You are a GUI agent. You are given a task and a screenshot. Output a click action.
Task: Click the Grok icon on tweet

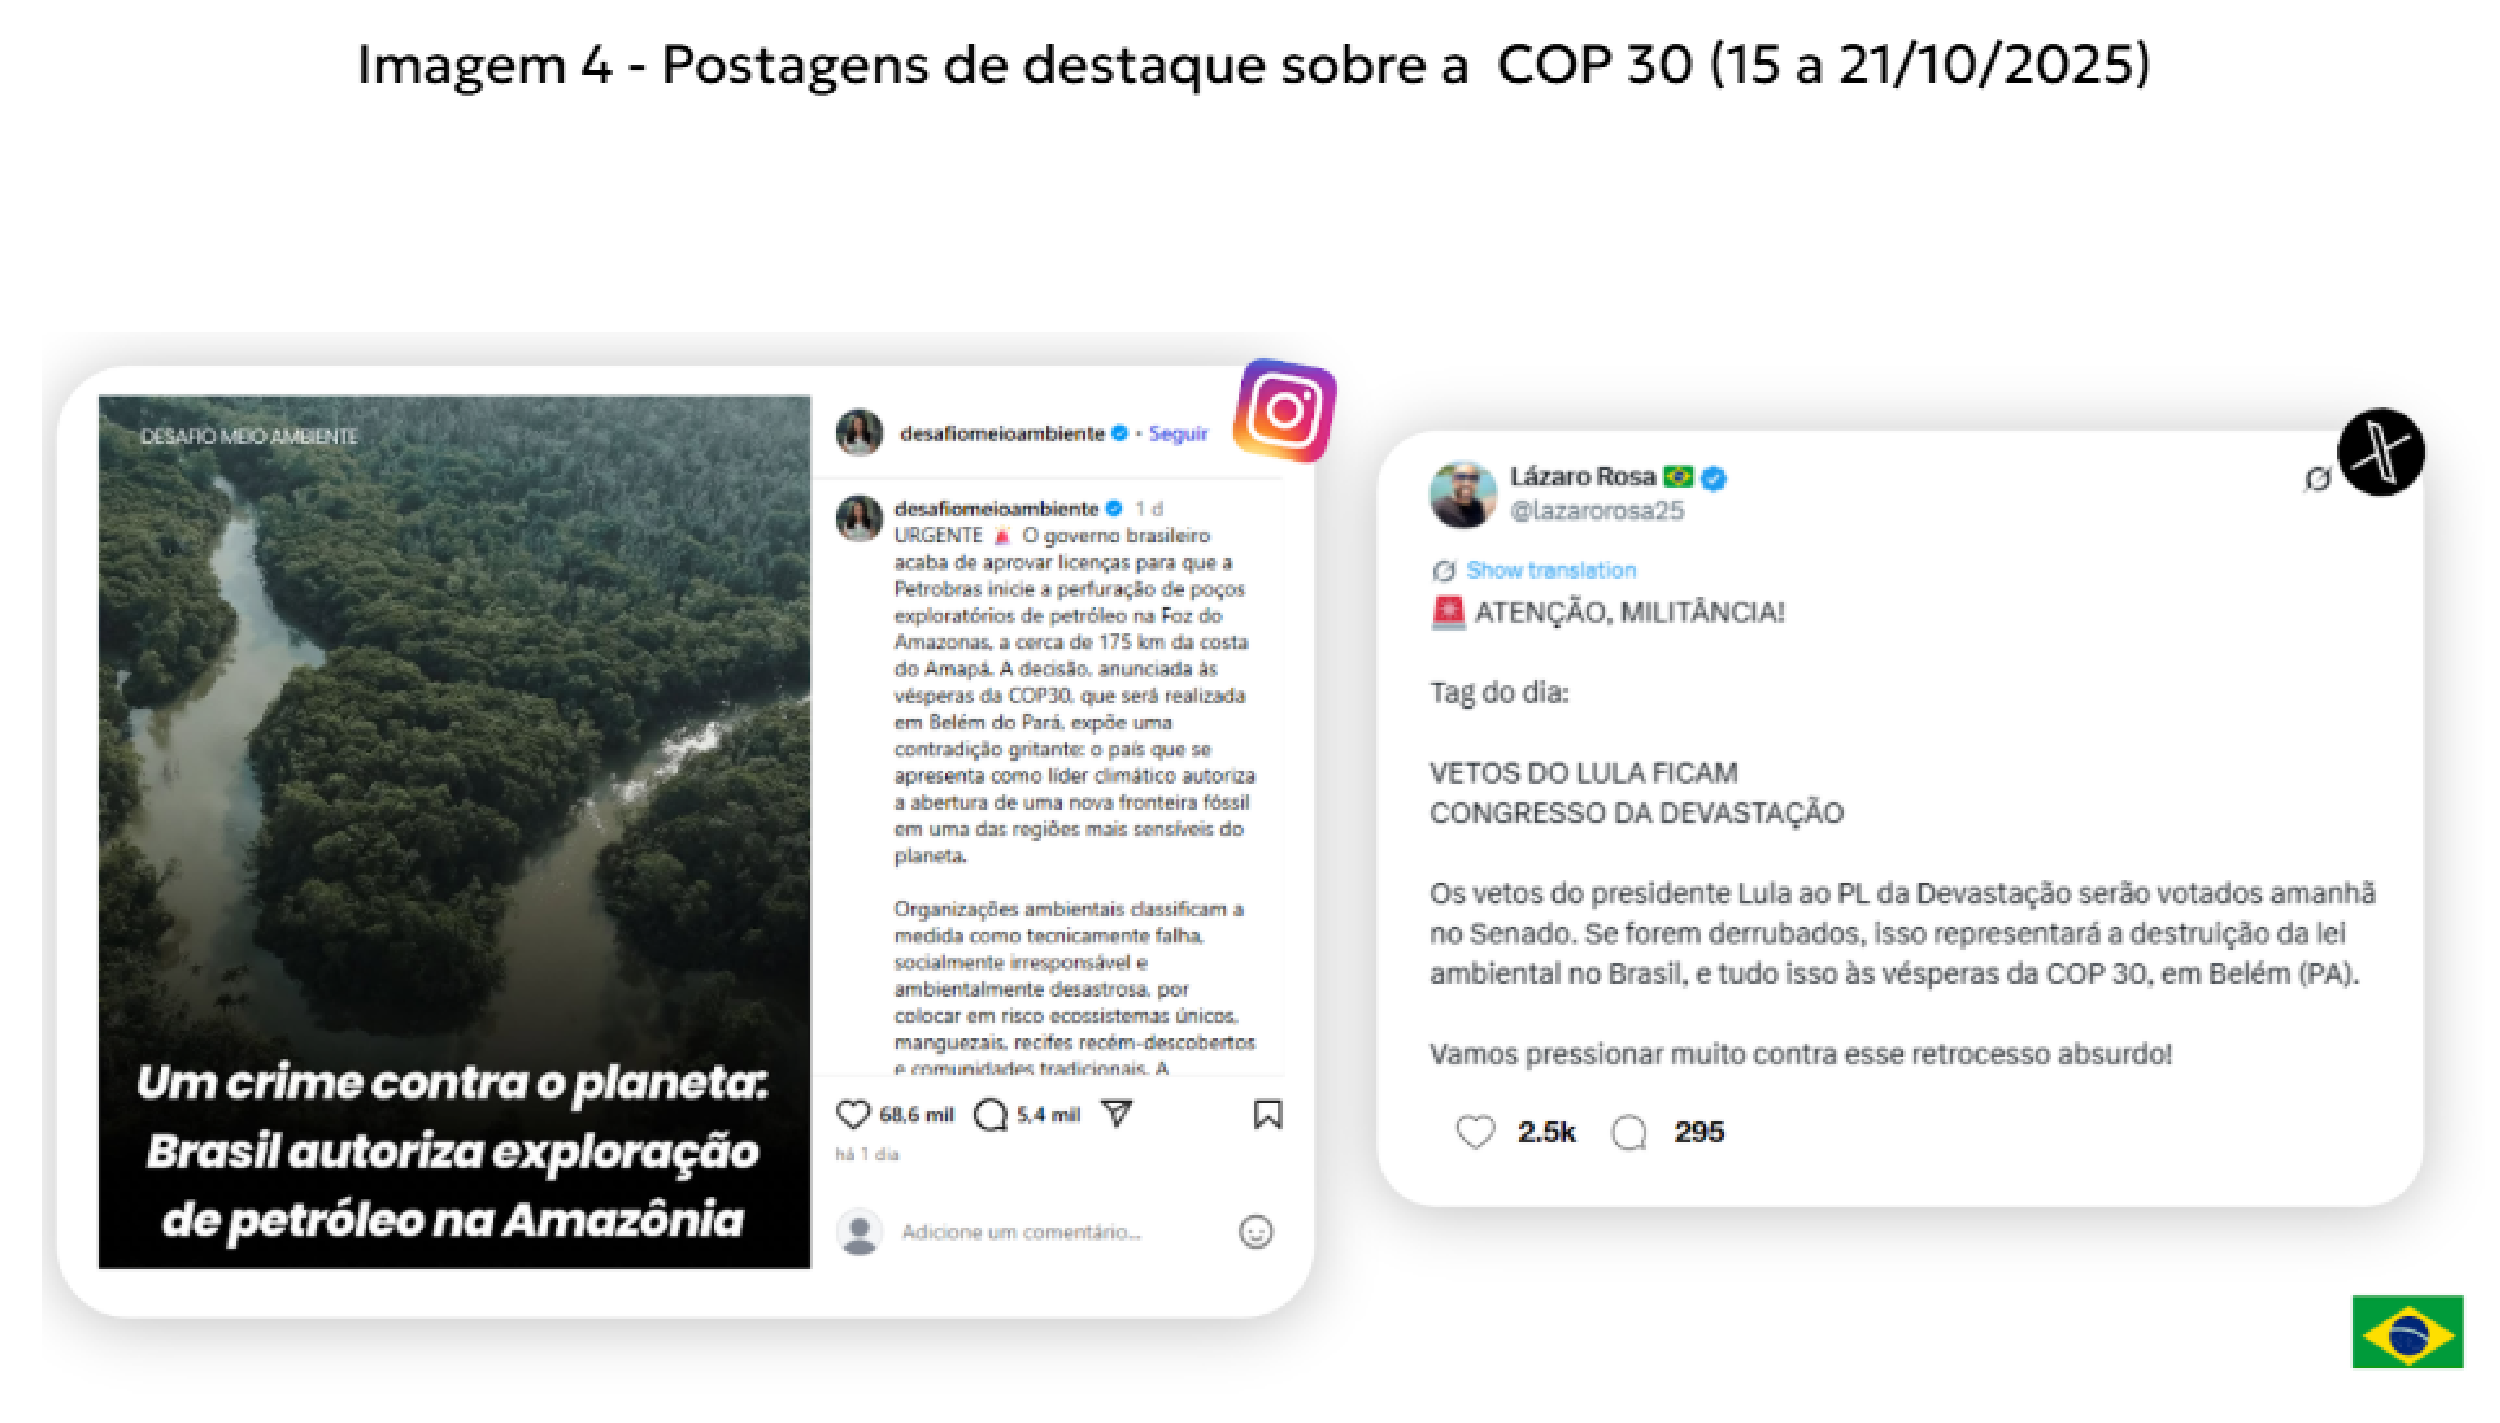pos(2317,480)
